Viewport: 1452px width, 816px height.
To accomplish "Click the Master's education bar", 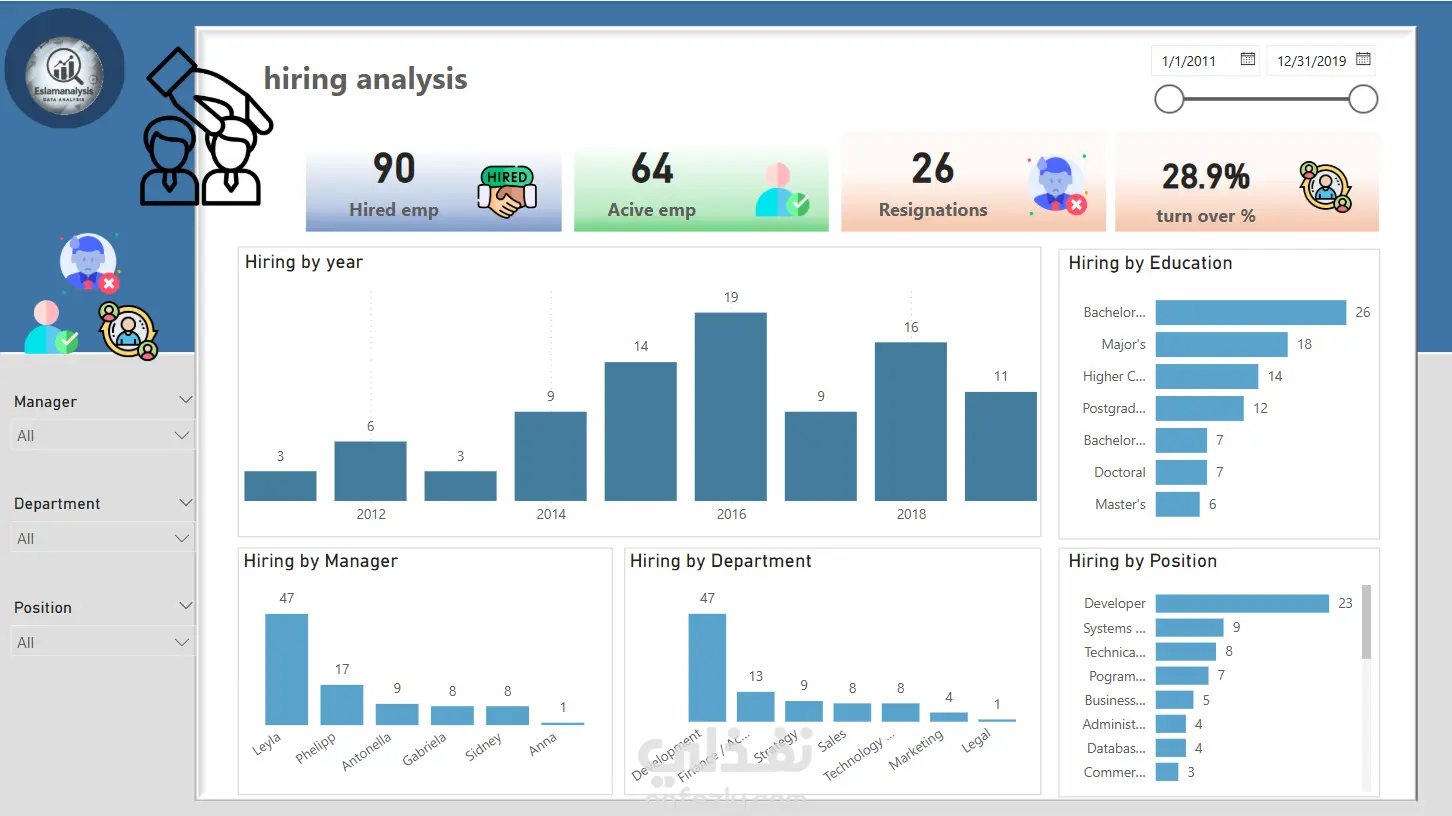I will pos(1178,504).
